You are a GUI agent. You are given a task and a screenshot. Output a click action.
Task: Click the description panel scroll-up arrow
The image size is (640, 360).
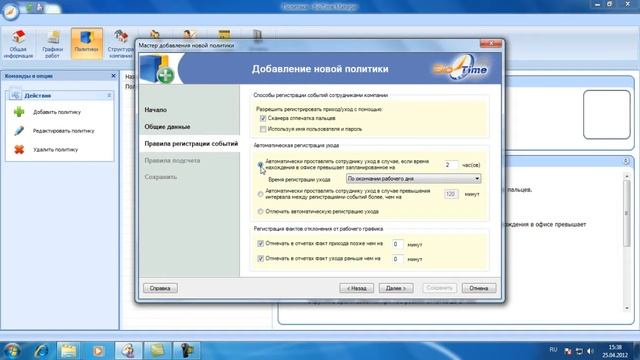pyautogui.click(x=627, y=176)
